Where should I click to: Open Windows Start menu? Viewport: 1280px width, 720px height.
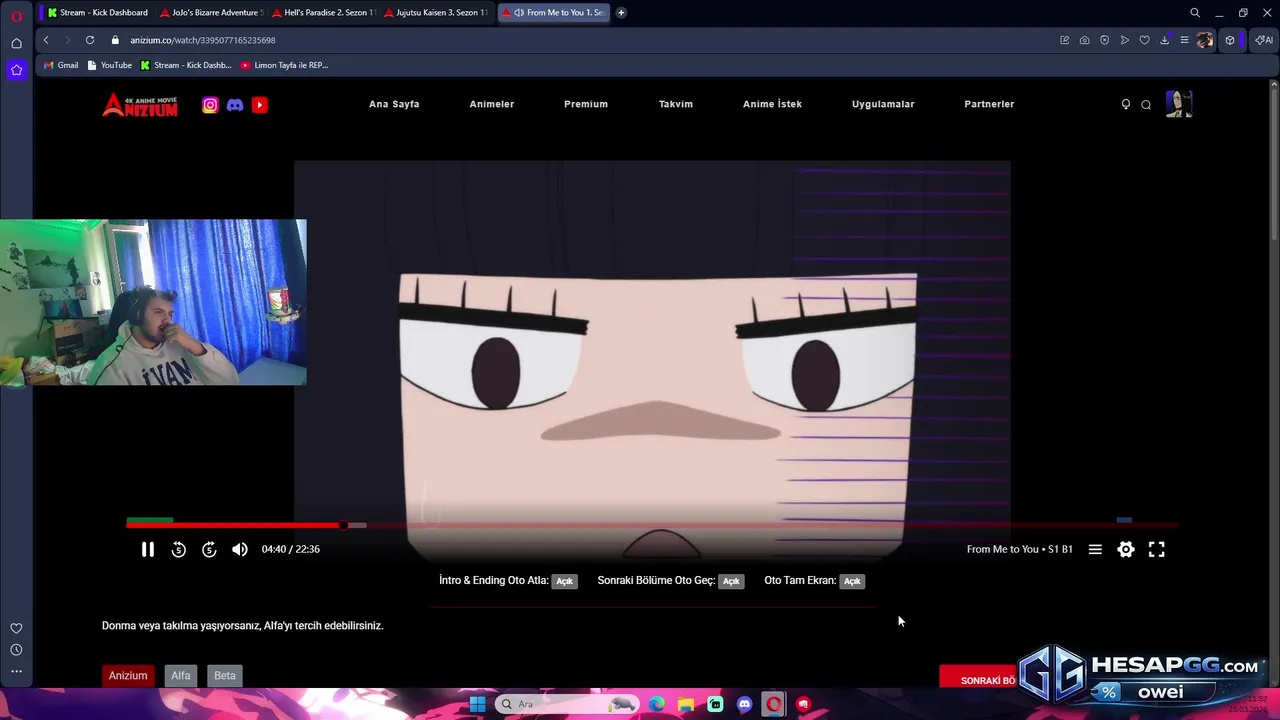477,704
